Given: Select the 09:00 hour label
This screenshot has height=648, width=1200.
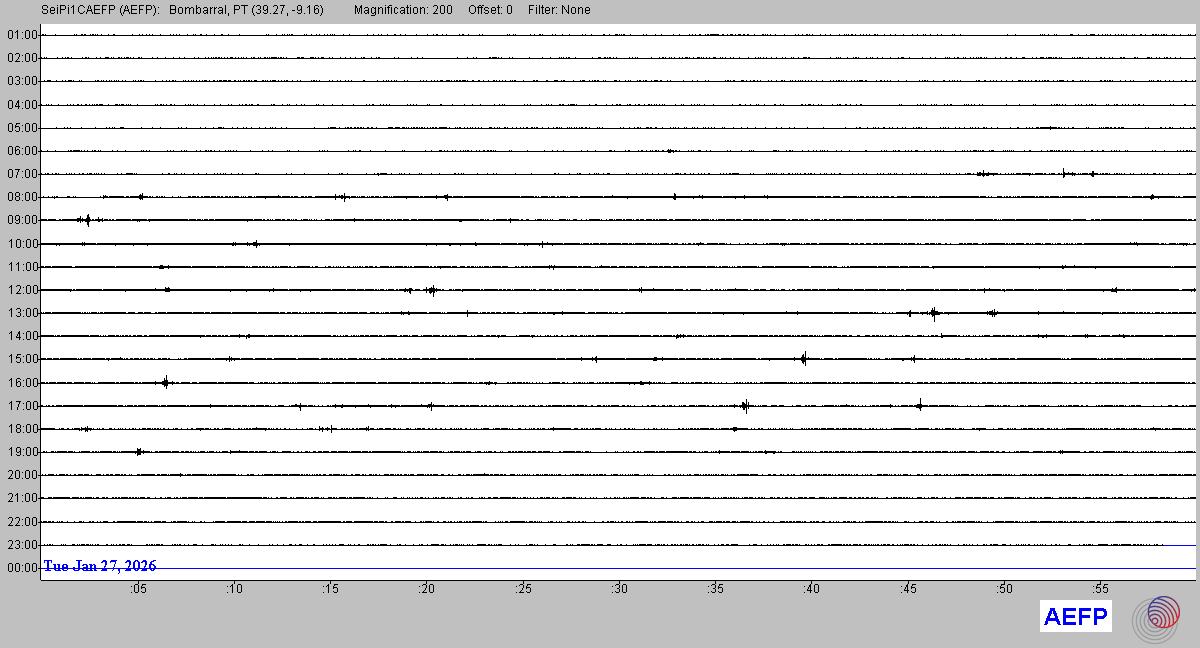Looking at the screenshot, I should 21,220.
